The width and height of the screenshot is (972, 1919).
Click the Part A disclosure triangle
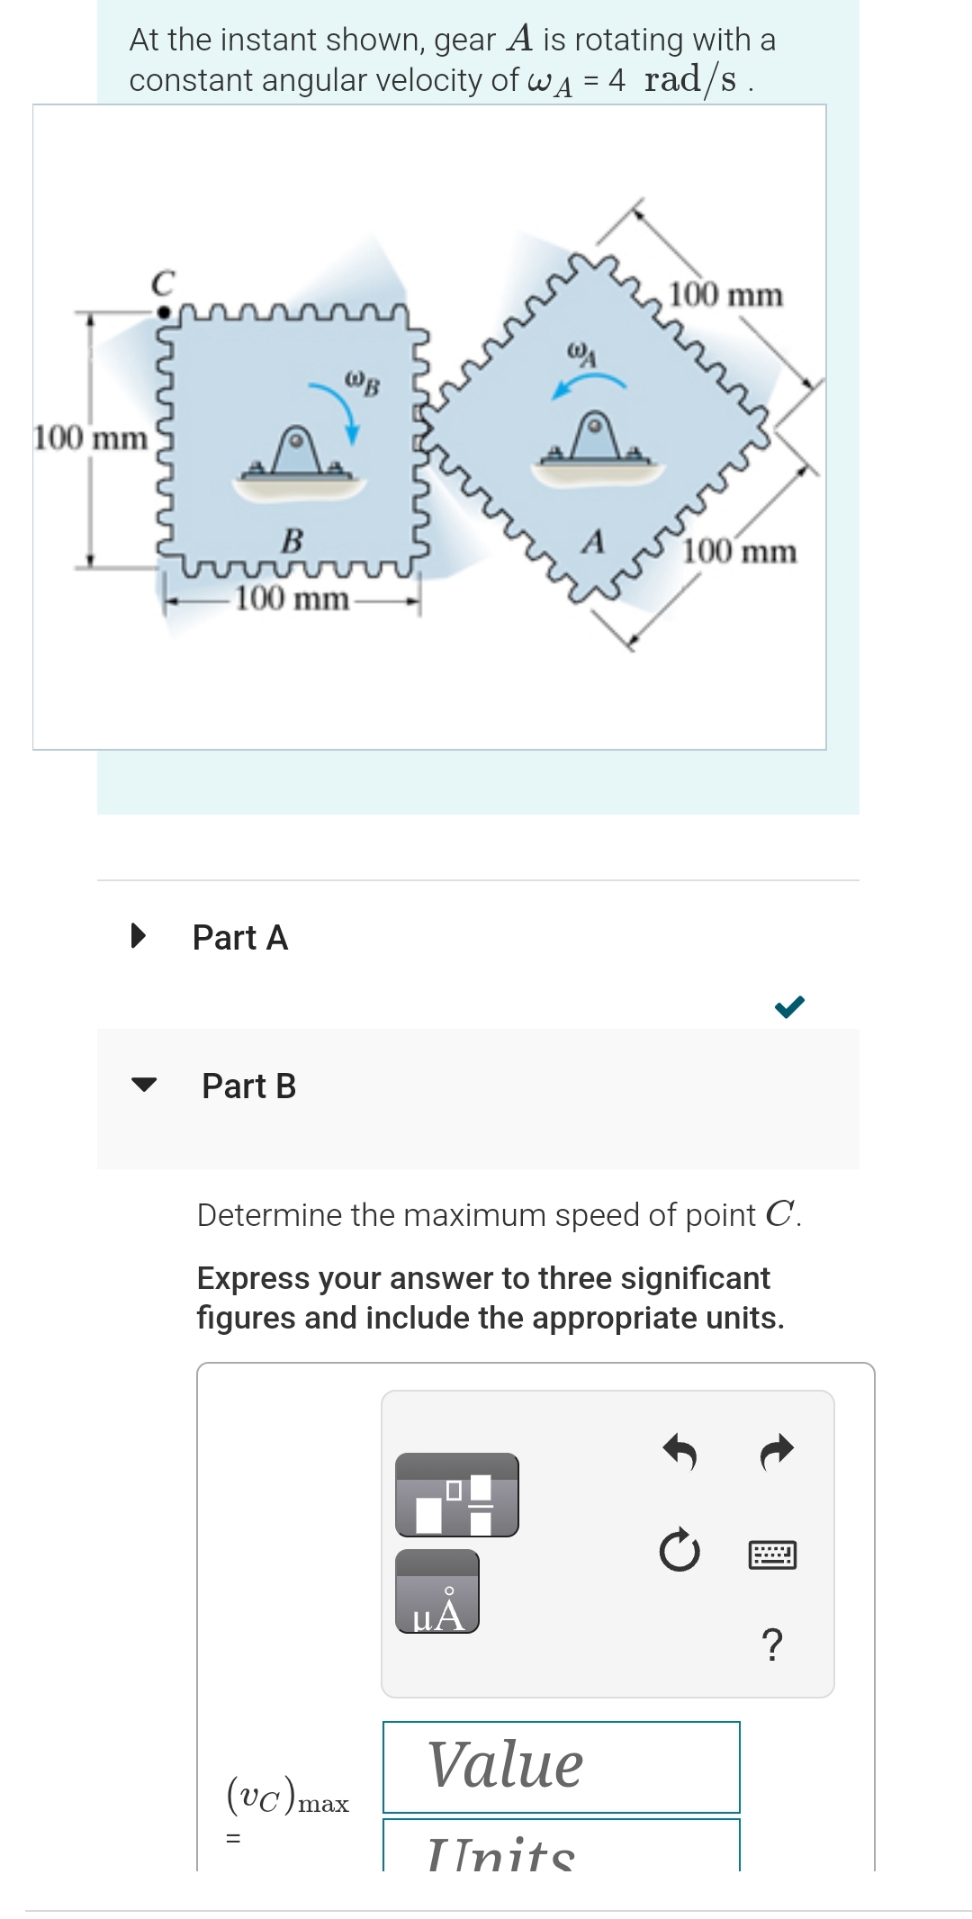pos(140,936)
